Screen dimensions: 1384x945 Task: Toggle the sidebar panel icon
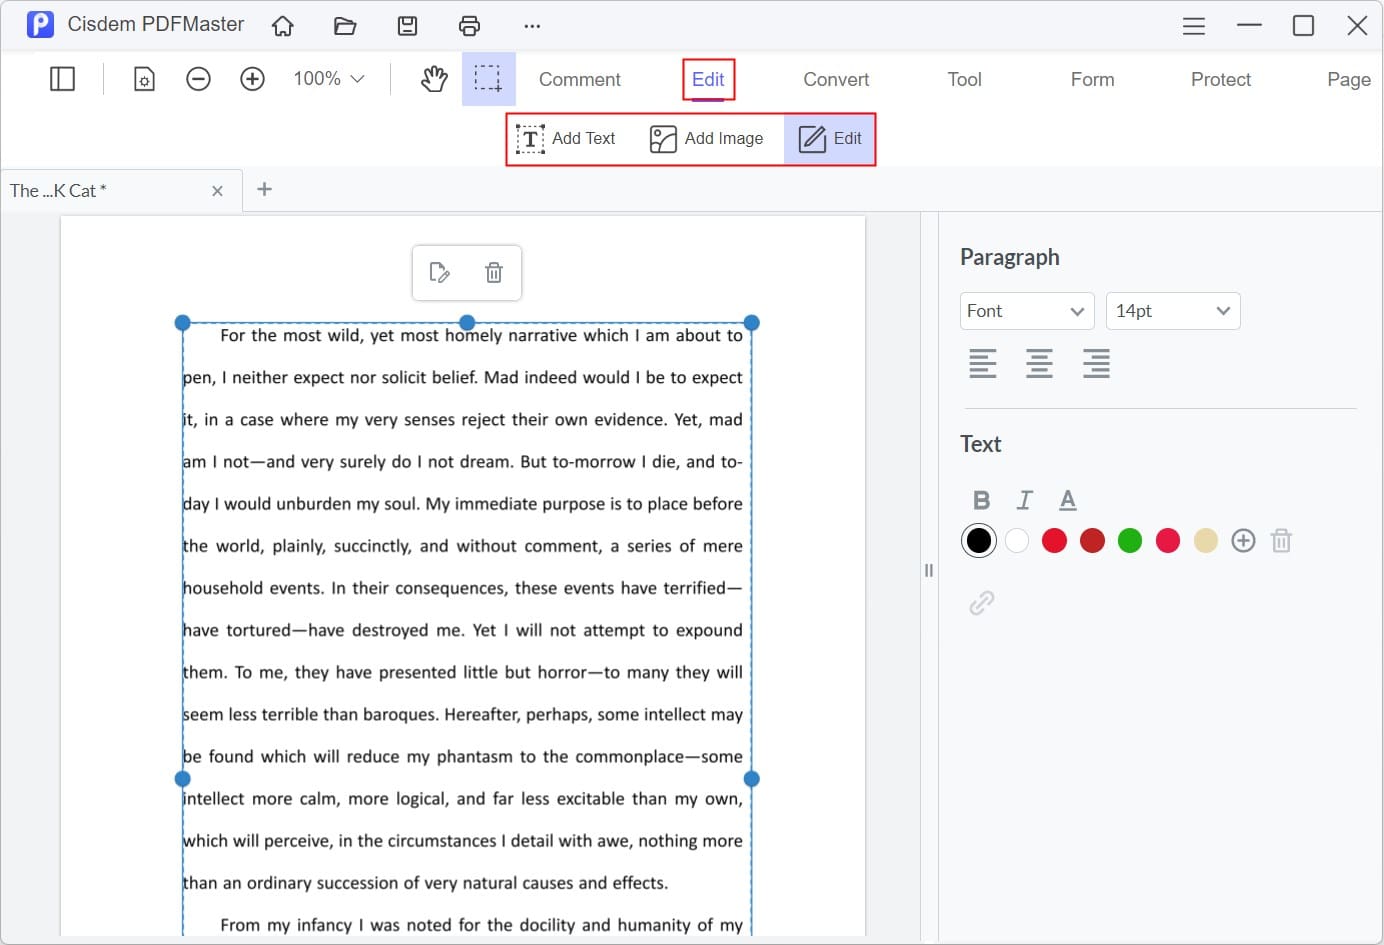click(x=62, y=79)
